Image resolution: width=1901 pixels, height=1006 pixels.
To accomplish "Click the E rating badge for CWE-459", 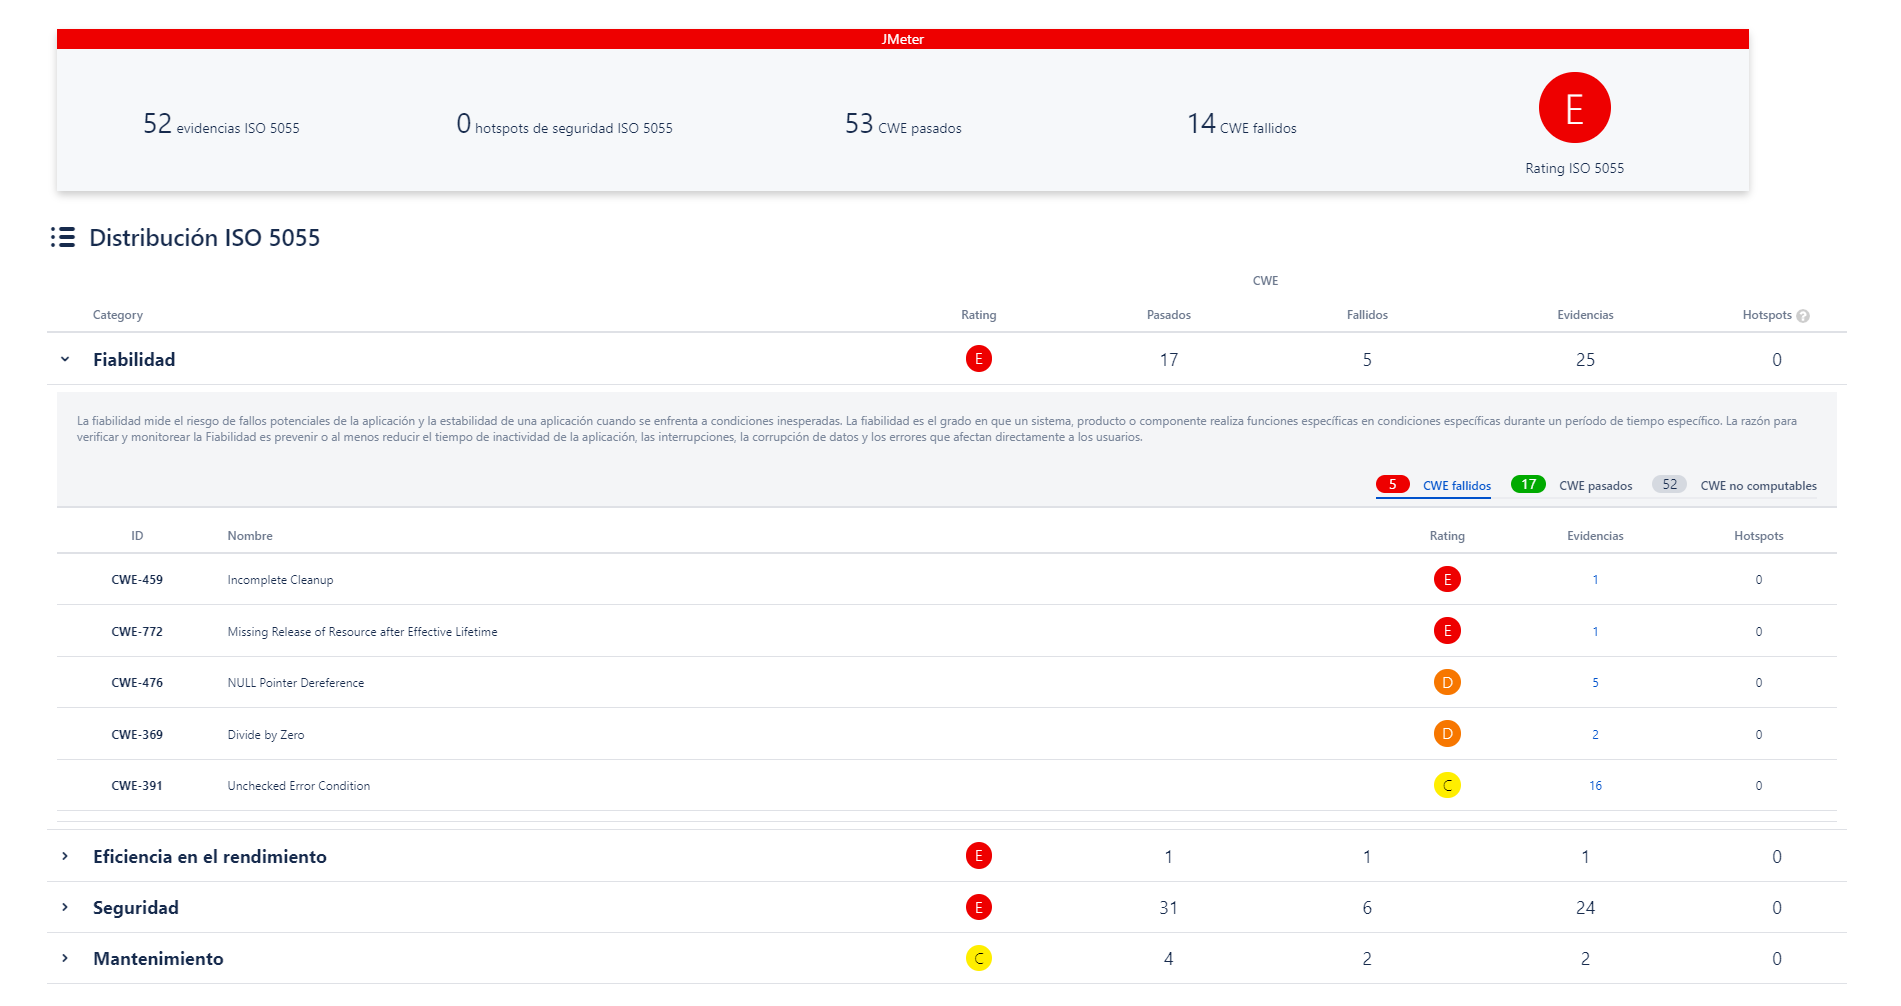I will [1447, 579].
